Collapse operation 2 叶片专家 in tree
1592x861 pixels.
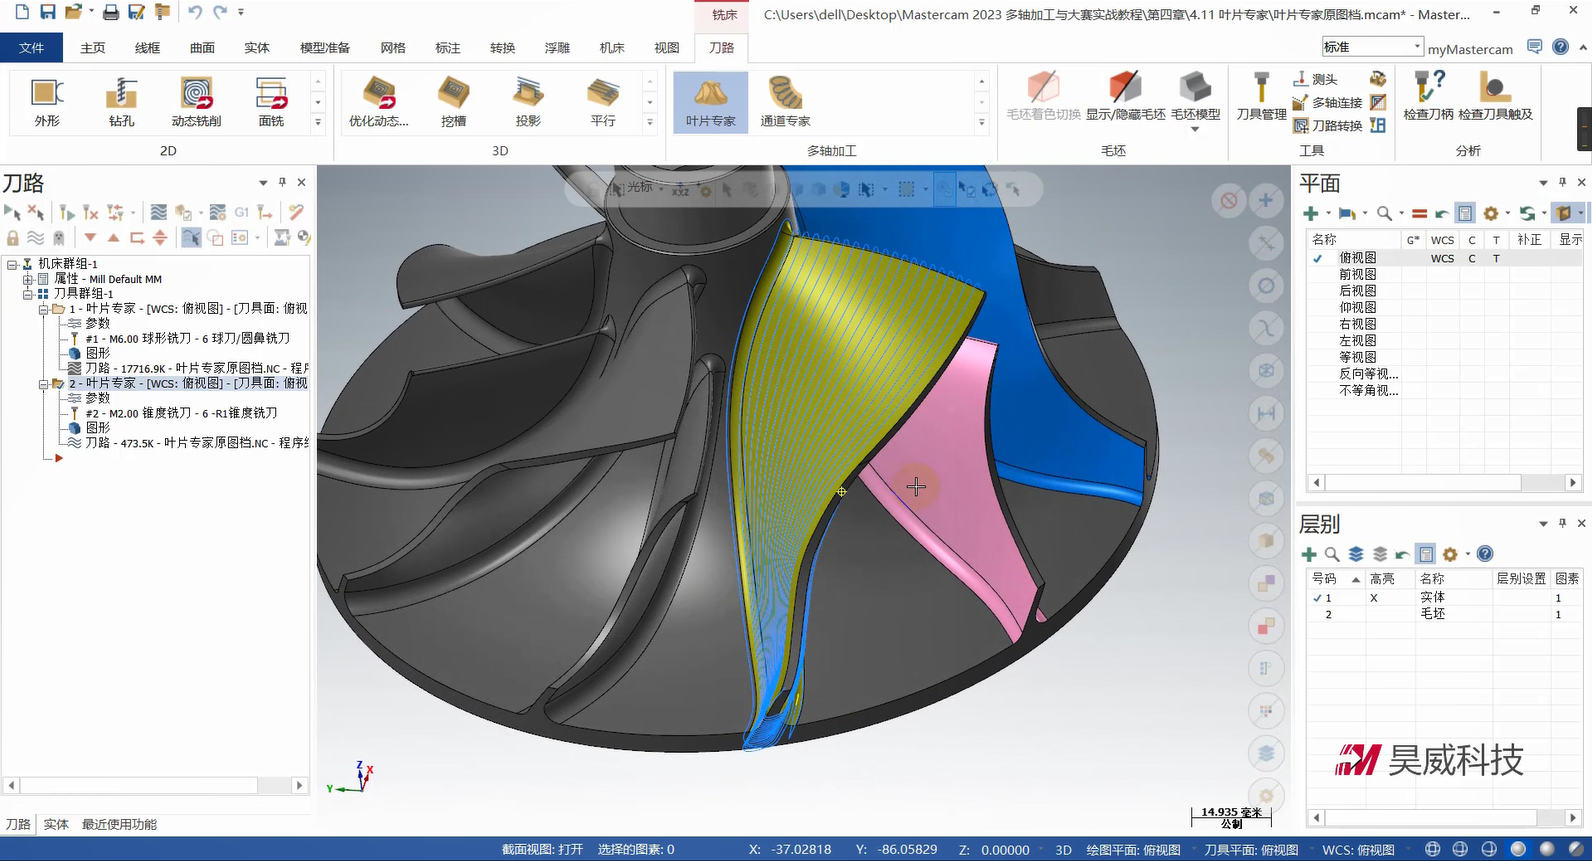pyautogui.click(x=44, y=384)
